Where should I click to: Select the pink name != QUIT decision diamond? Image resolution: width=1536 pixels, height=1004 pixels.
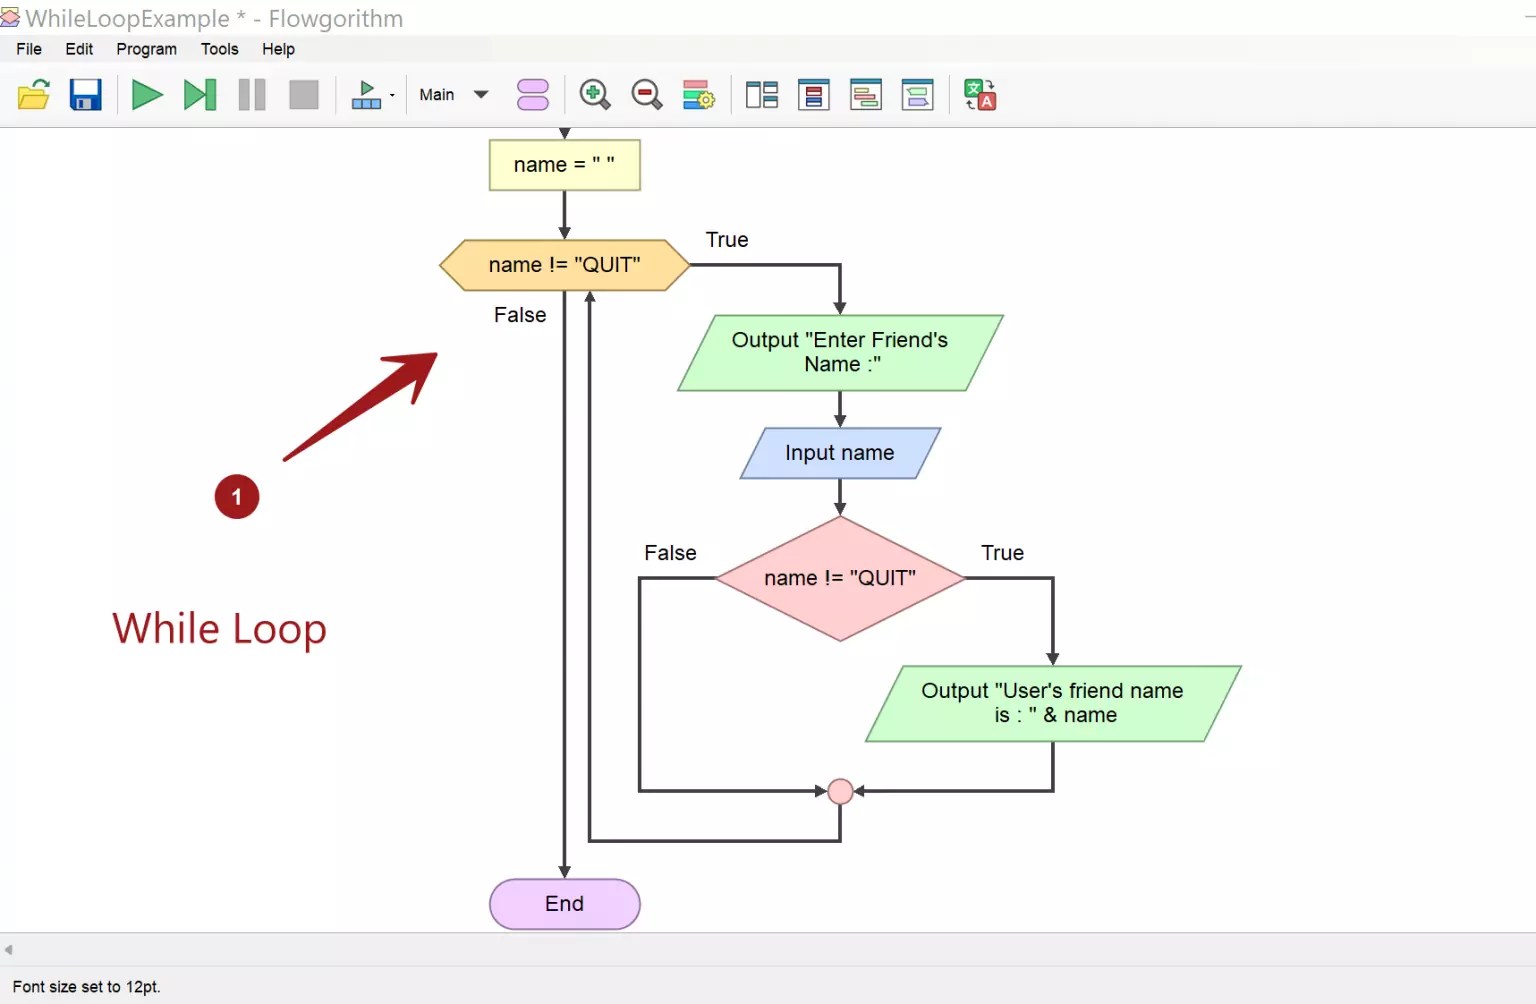pyautogui.click(x=839, y=577)
